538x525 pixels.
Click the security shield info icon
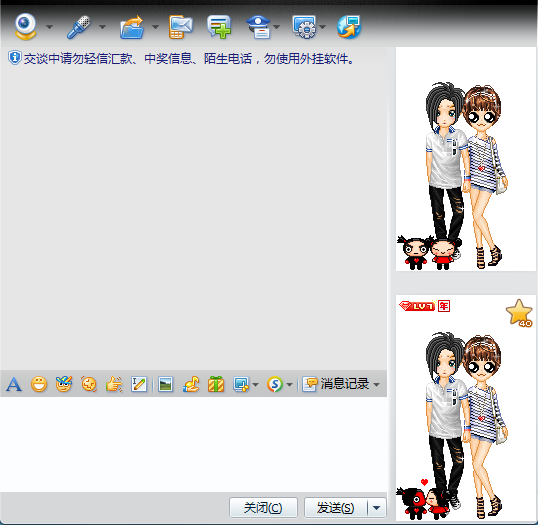point(14,58)
